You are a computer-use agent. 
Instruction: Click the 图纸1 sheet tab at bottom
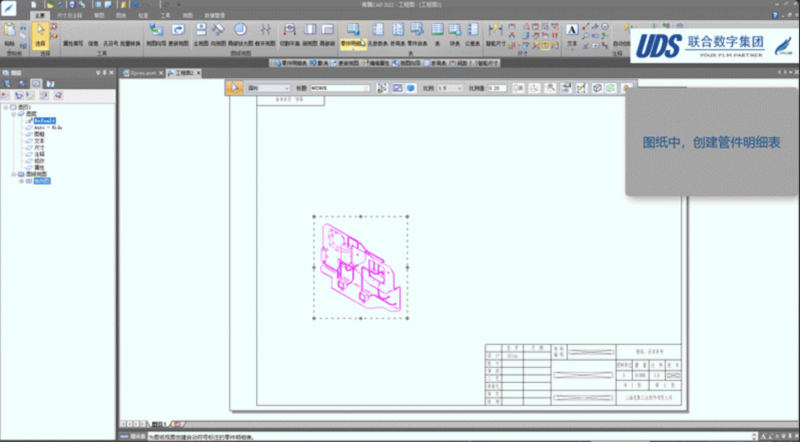pos(158,424)
